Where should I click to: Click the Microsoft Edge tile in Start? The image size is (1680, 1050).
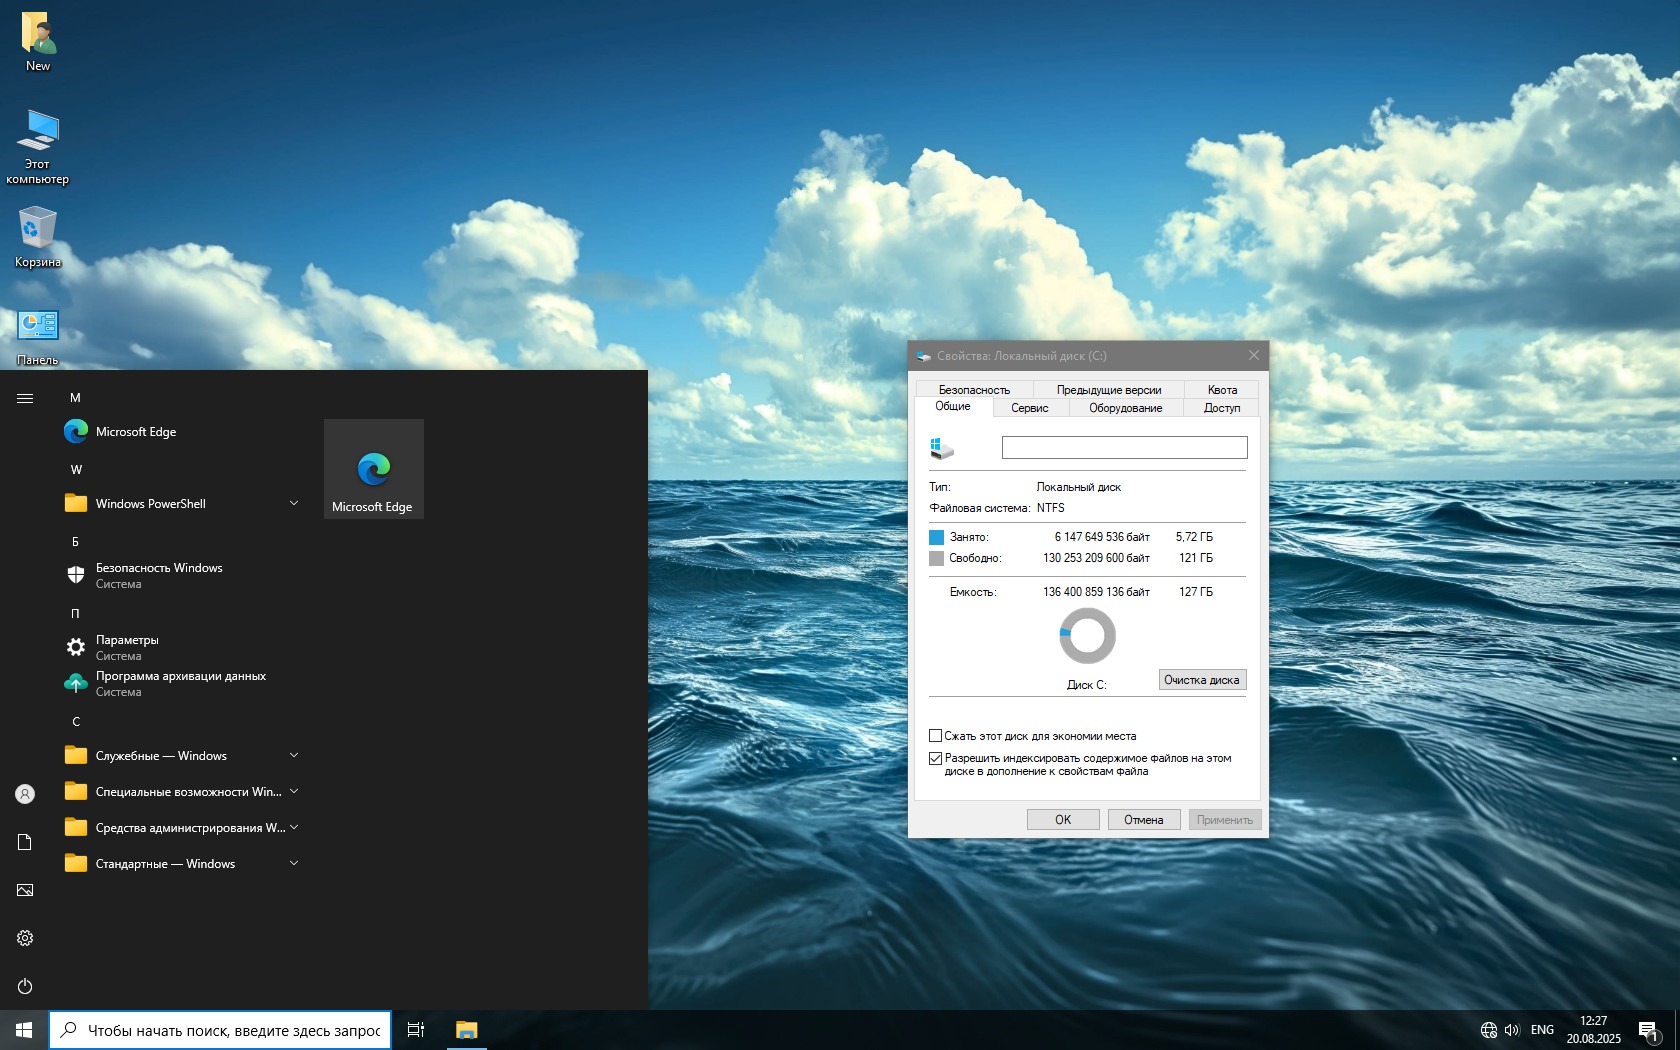click(373, 469)
